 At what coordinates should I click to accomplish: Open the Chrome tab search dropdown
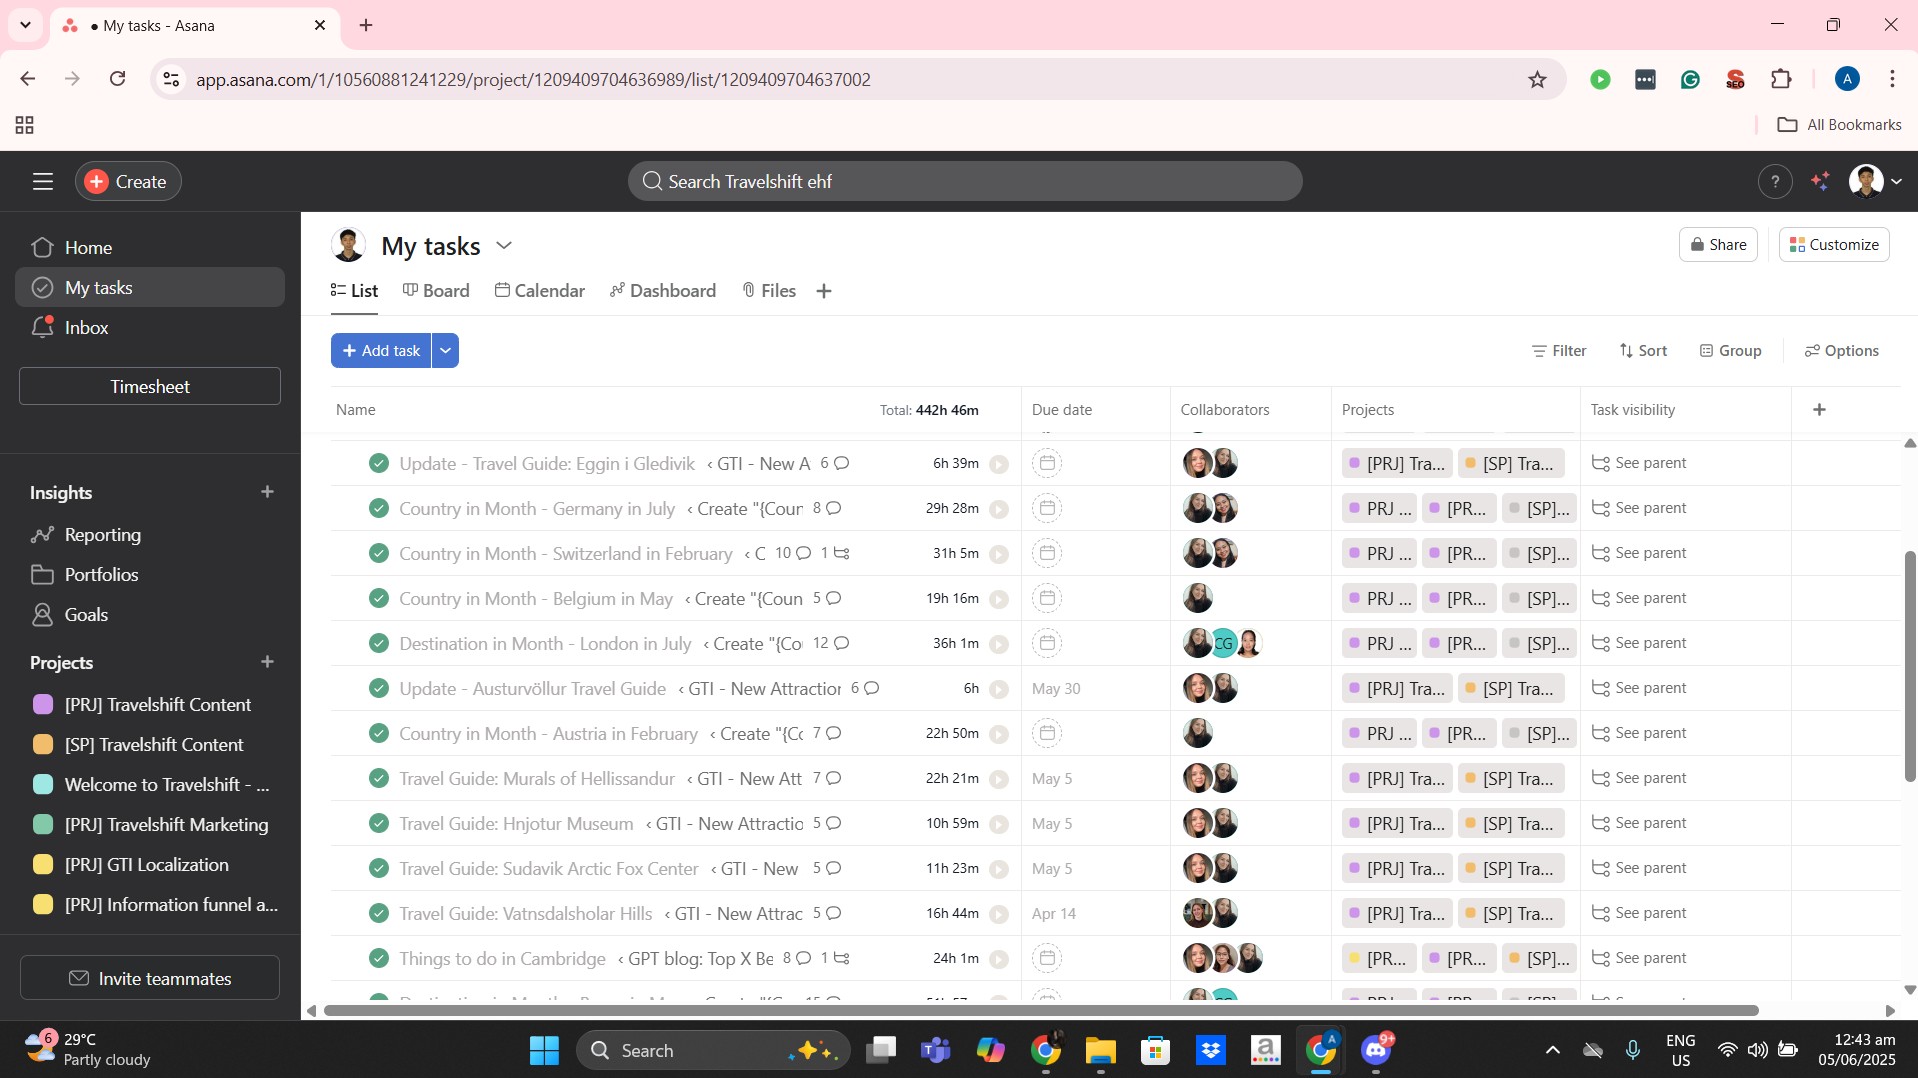coord(25,25)
